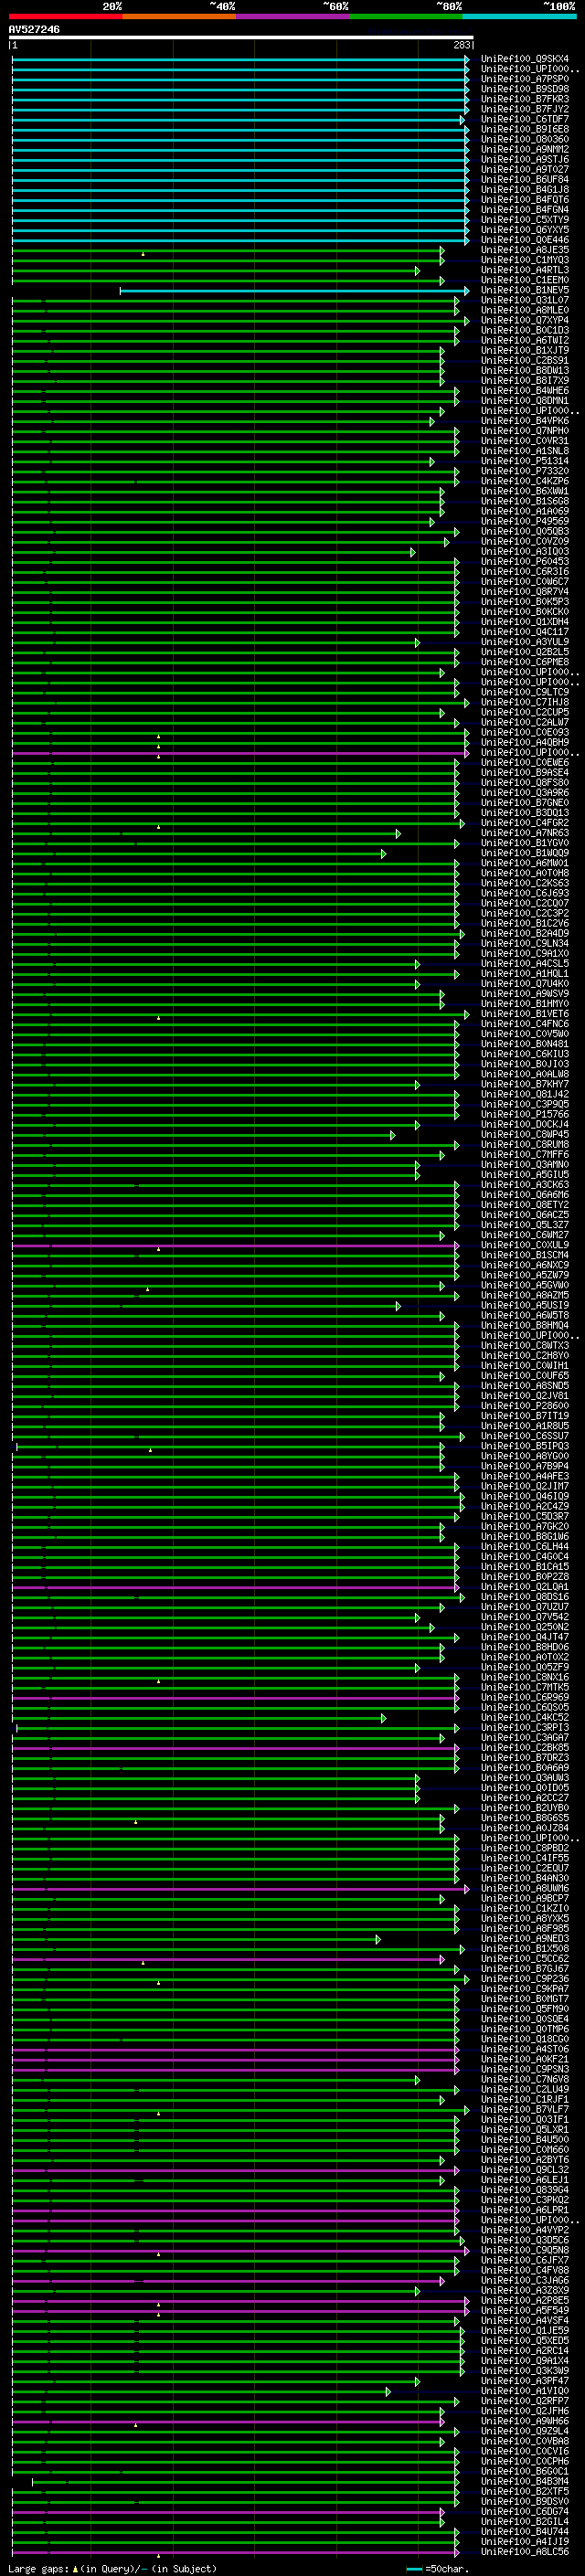Open hit UniRef100_B5IPQ3
The image size is (585, 2576).
[525, 1446]
